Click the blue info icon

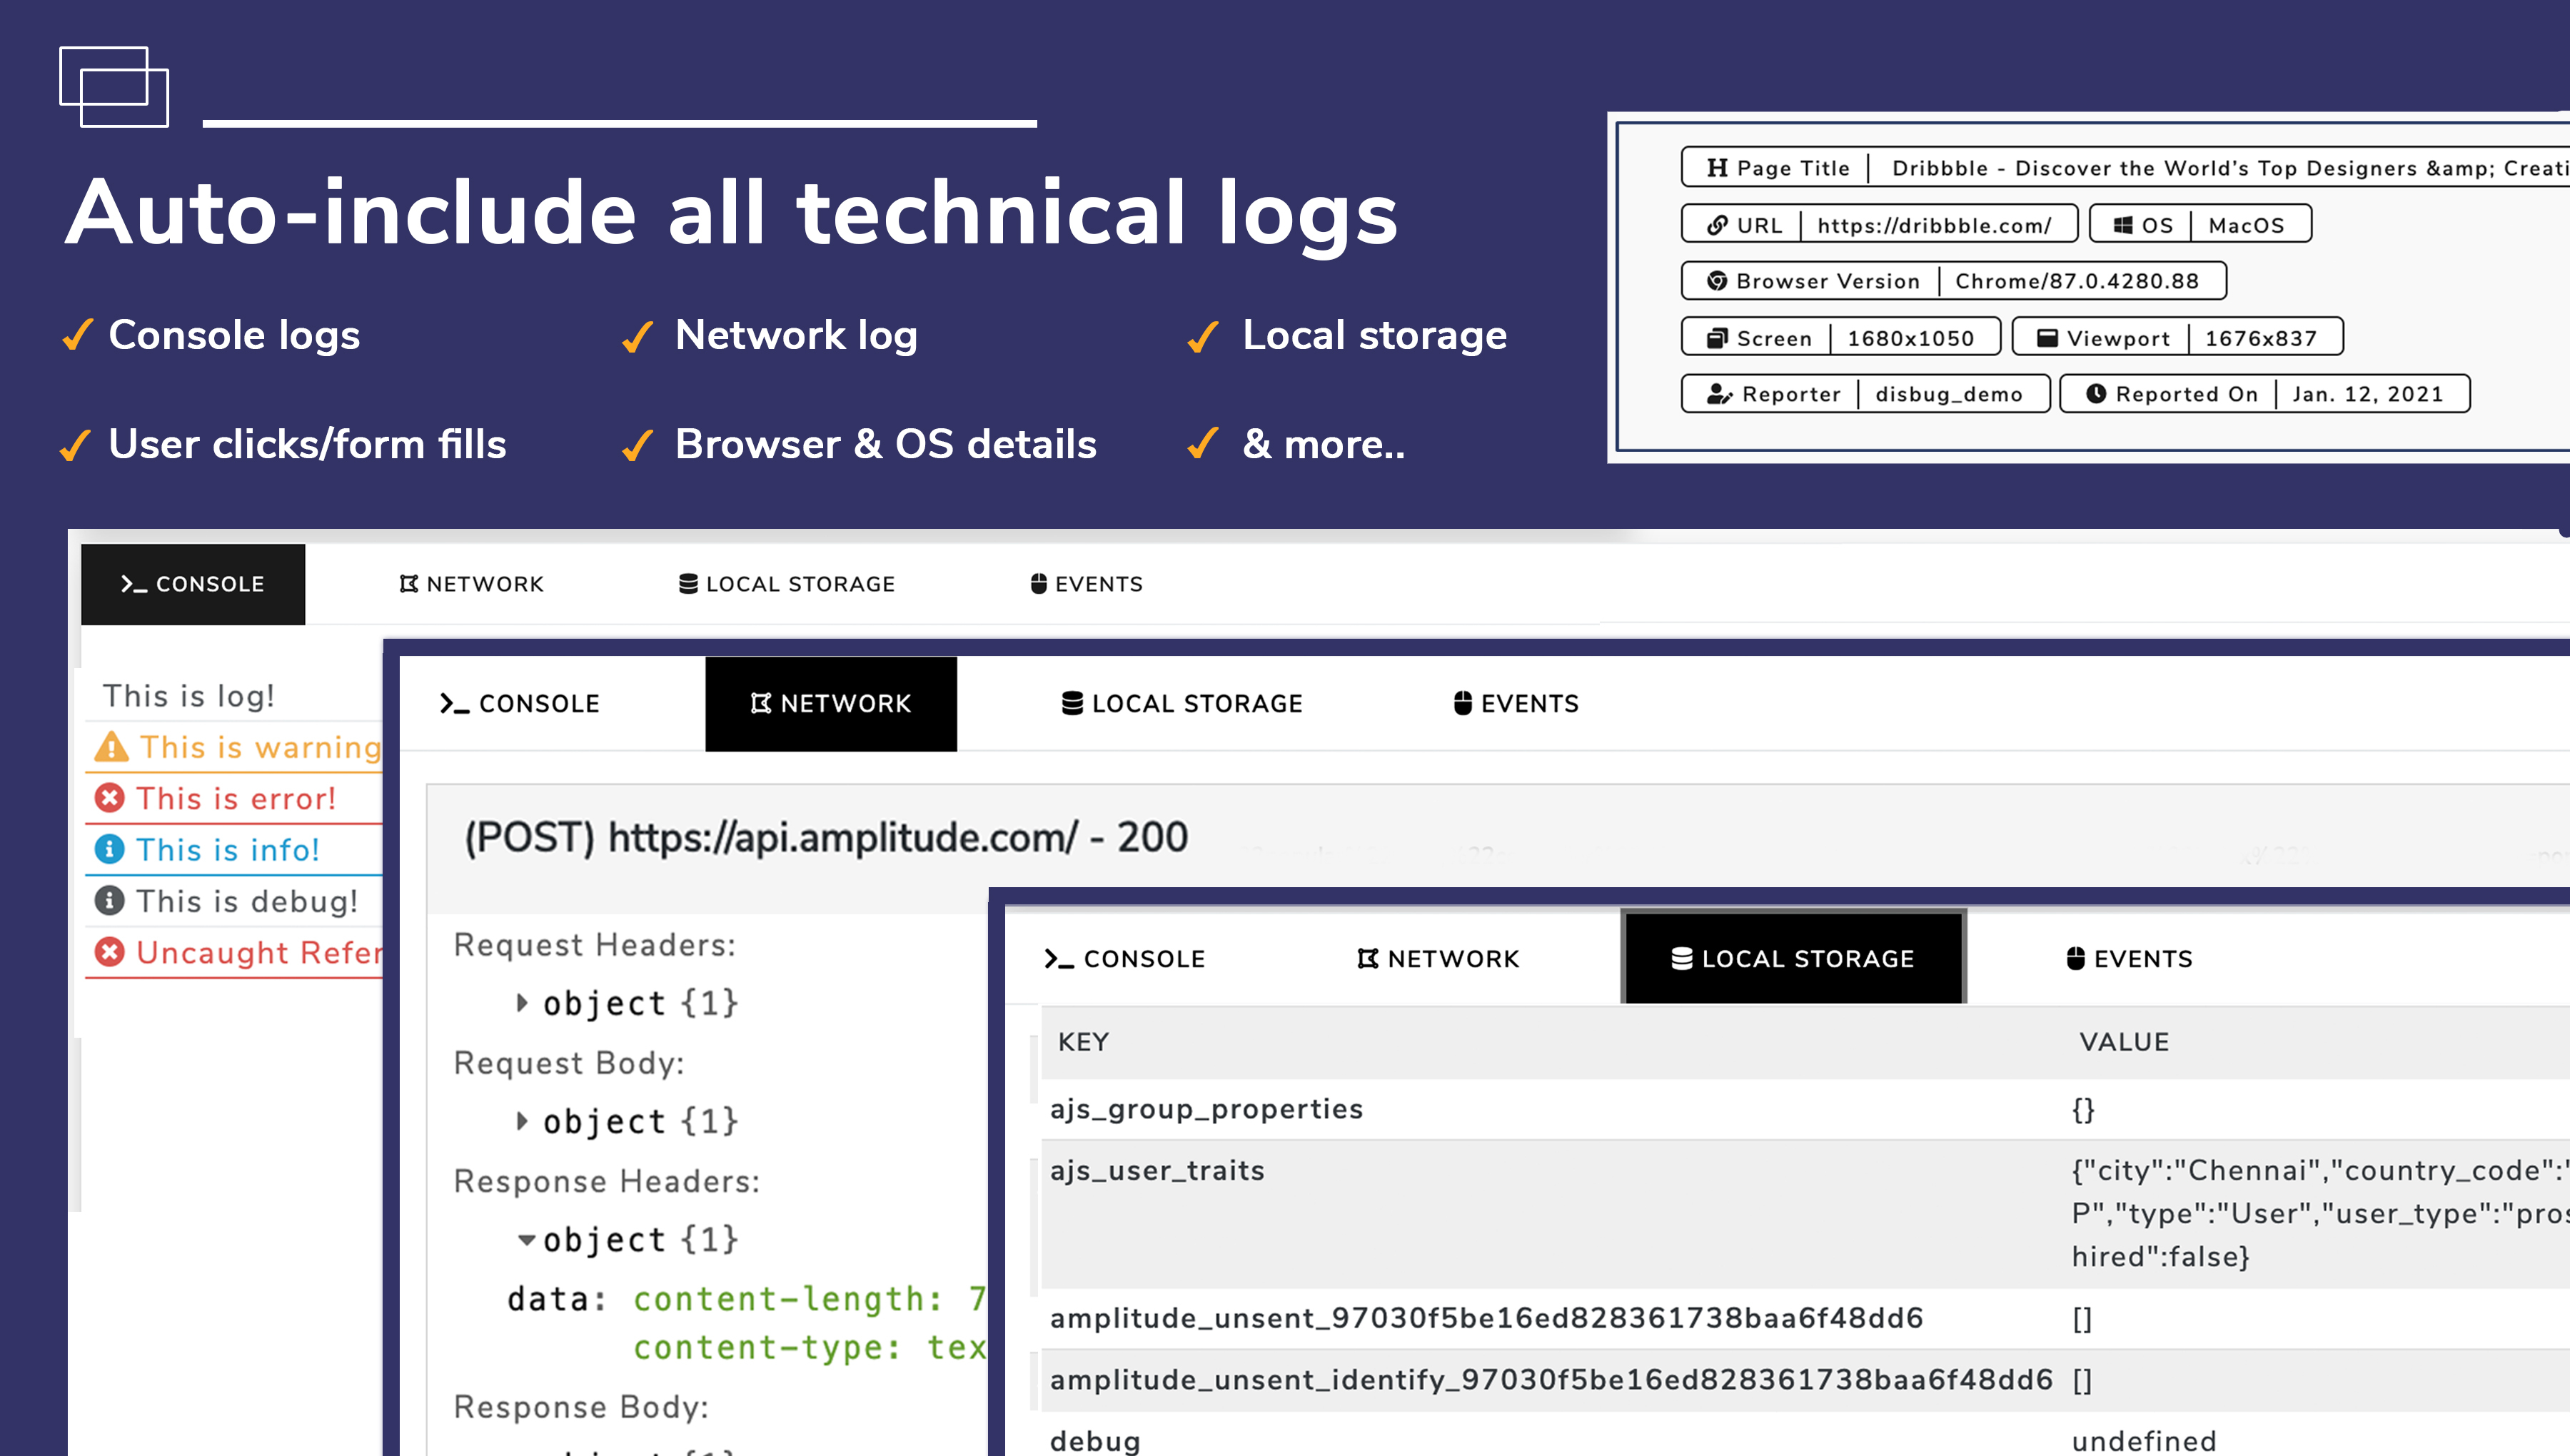(x=110, y=849)
